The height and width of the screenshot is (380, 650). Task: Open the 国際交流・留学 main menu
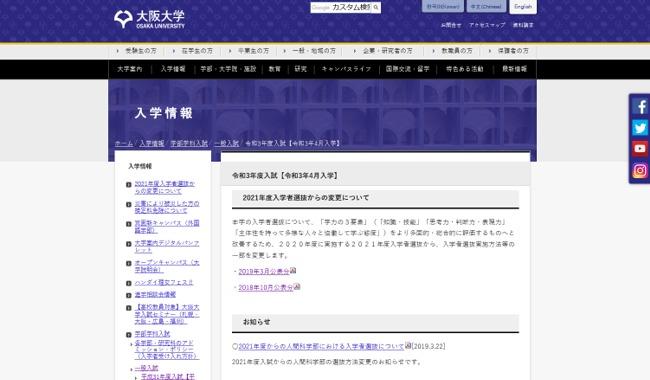coord(407,69)
